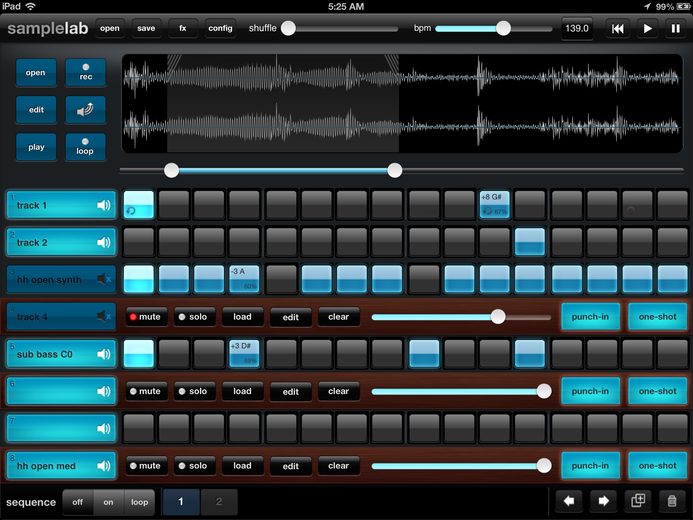
Task: Save the project with the save button
Action: coord(146,28)
